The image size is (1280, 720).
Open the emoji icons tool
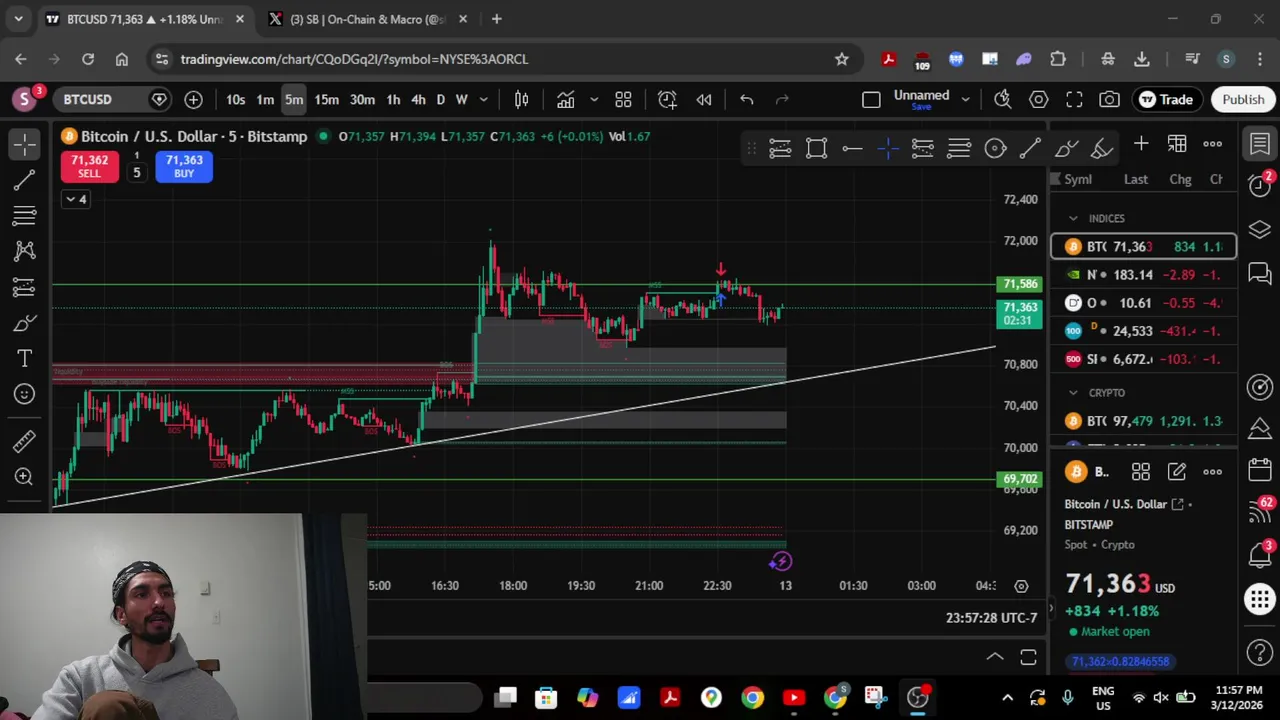[24, 394]
